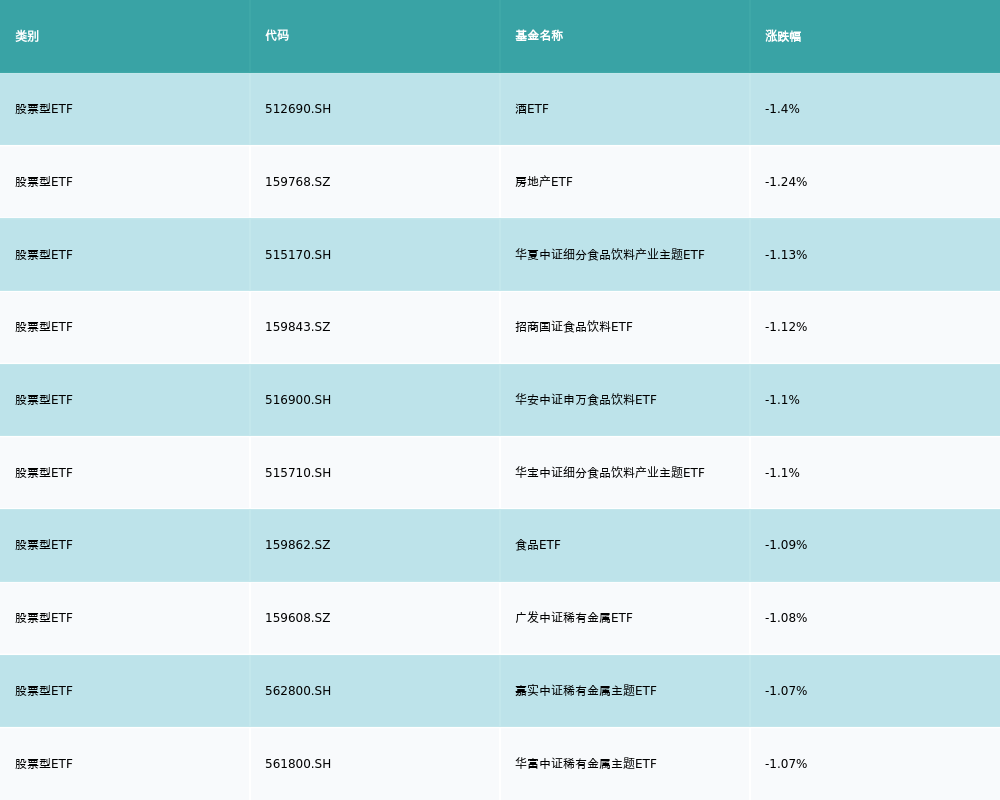Click the 涨跌幅 column header
This screenshot has width=1000, height=800.
pyautogui.click(x=783, y=36)
